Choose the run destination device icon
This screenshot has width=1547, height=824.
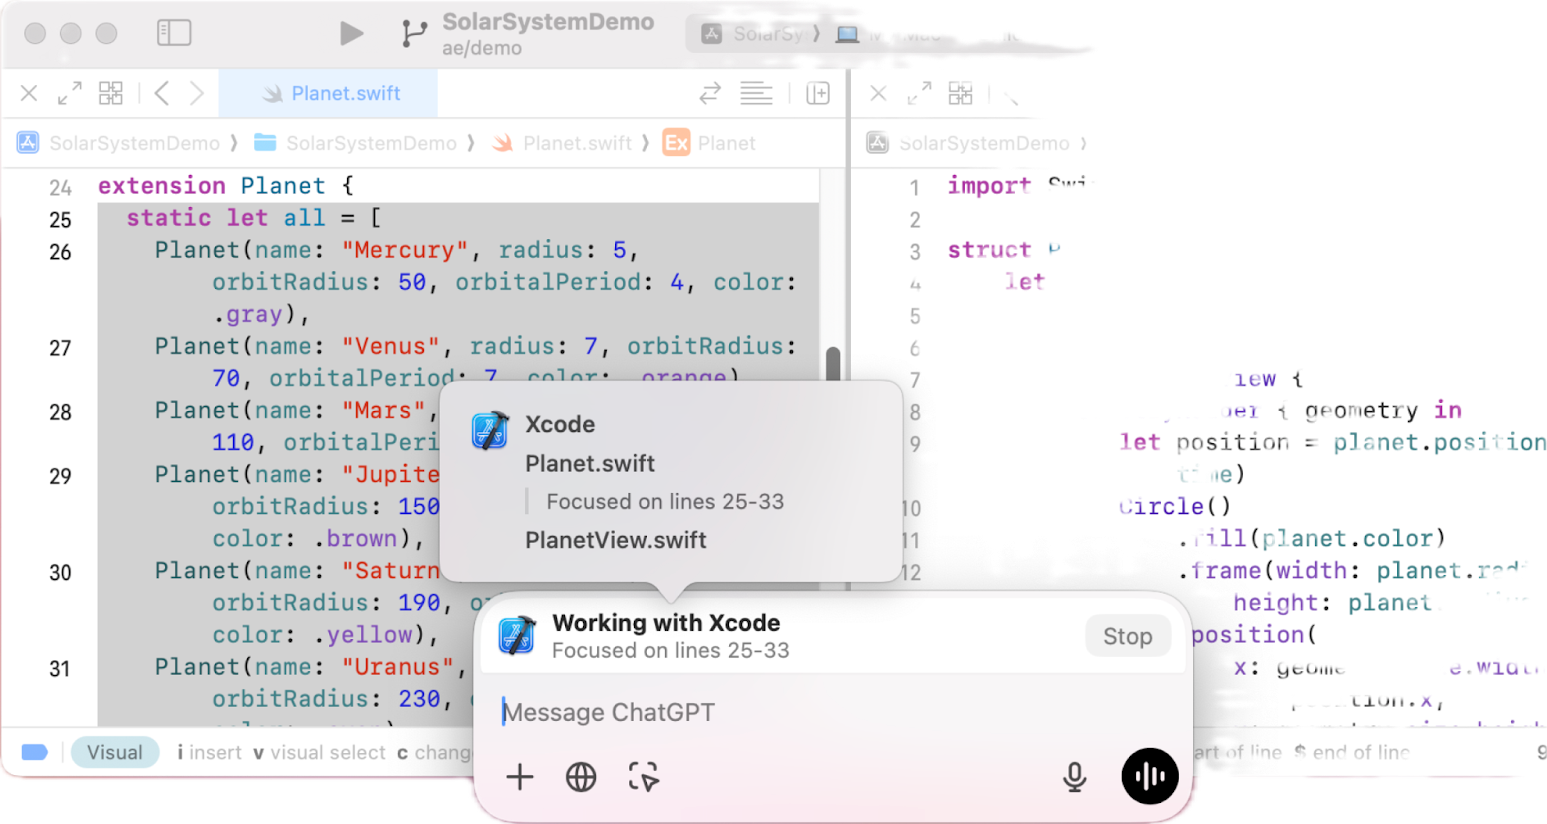coord(848,34)
